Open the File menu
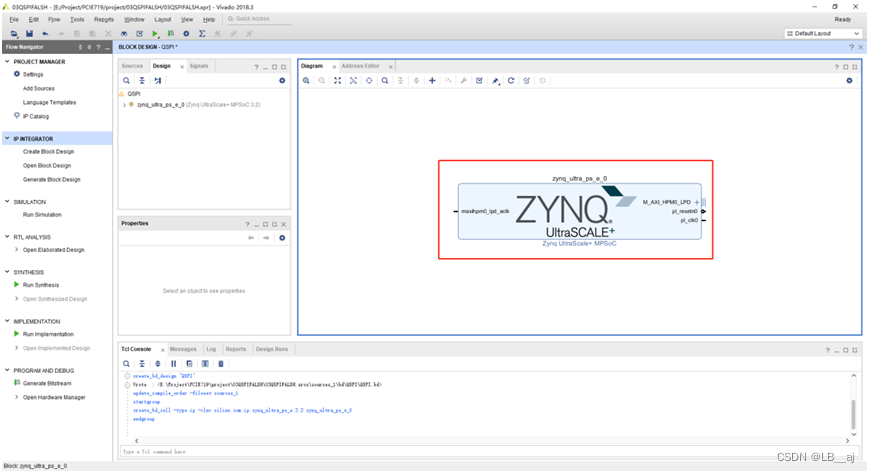The width and height of the screenshot is (869, 473). click(14, 19)
